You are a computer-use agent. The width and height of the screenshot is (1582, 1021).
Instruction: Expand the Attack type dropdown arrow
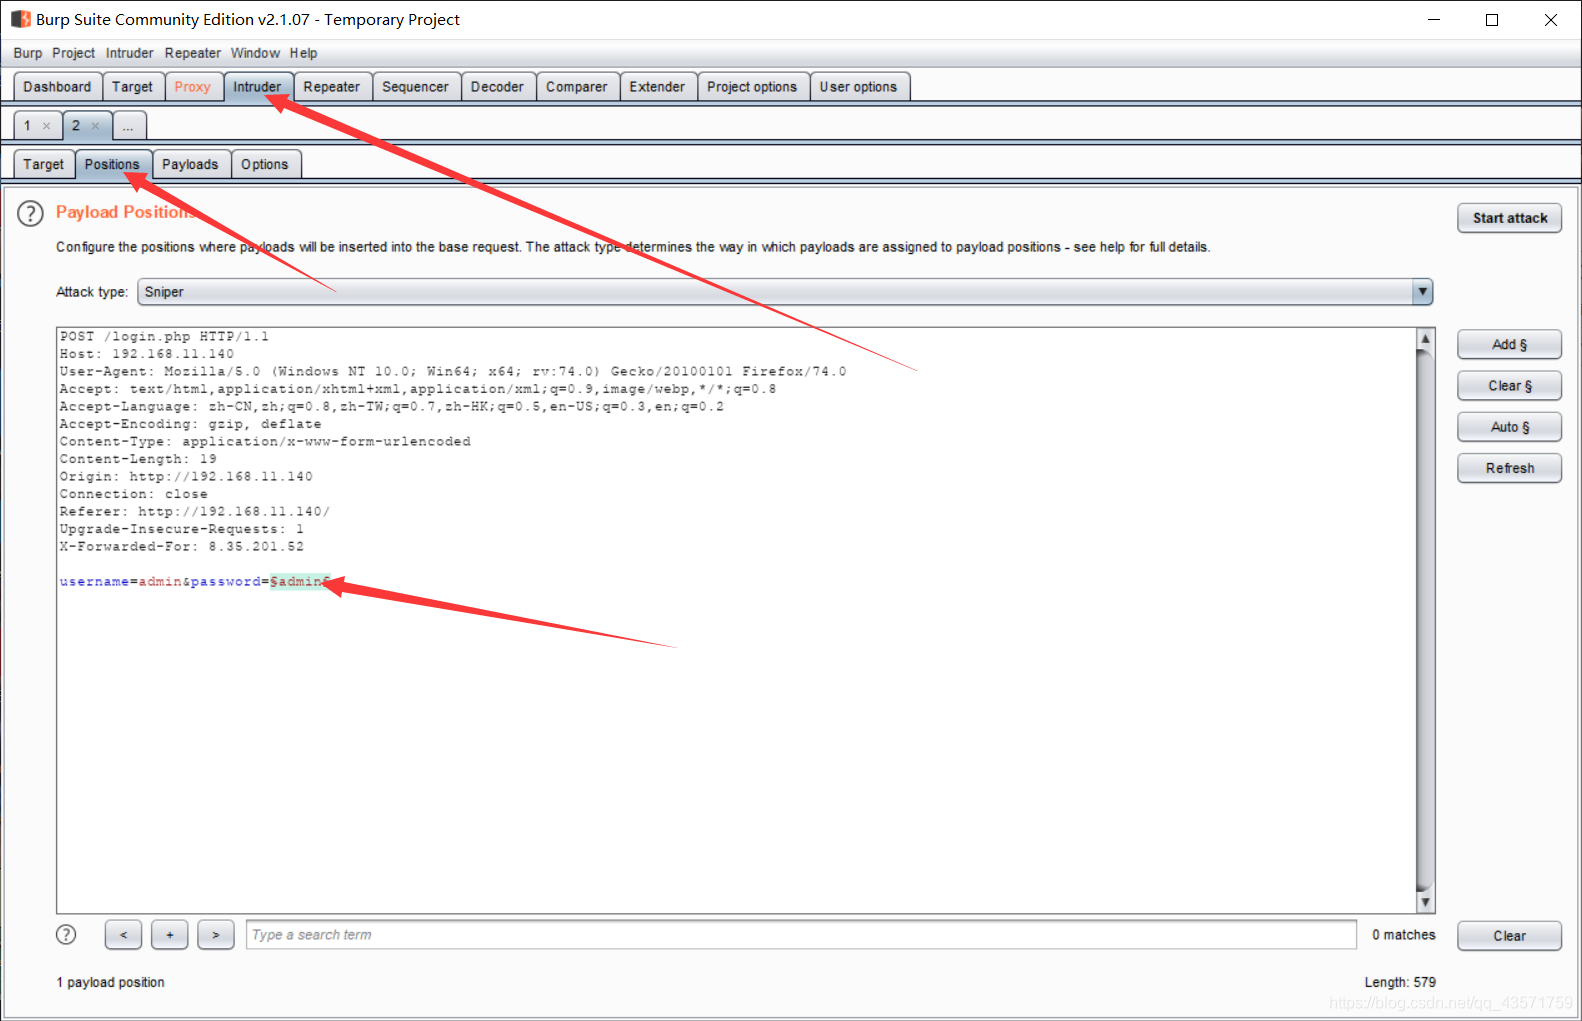pos(1422,292)
